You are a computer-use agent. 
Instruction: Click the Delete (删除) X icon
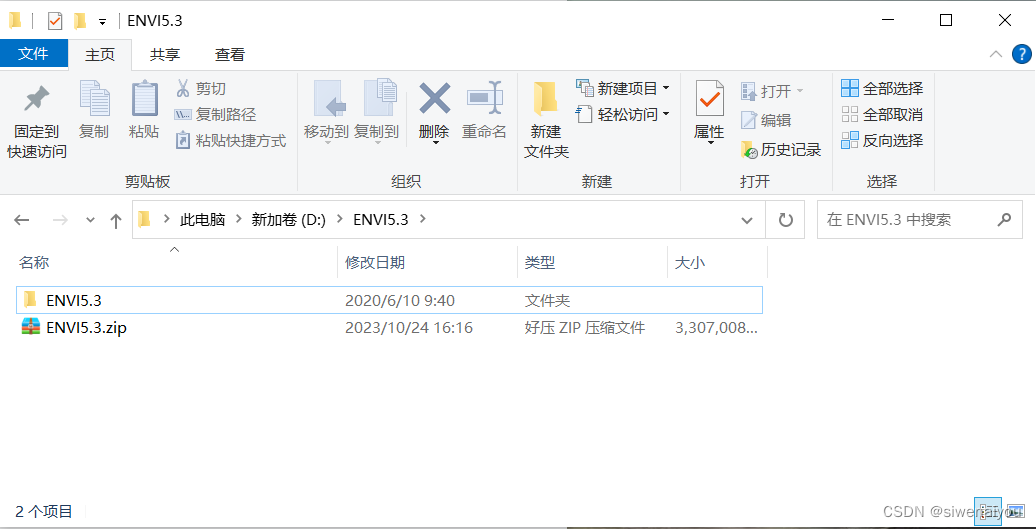[x=434, y=98]
